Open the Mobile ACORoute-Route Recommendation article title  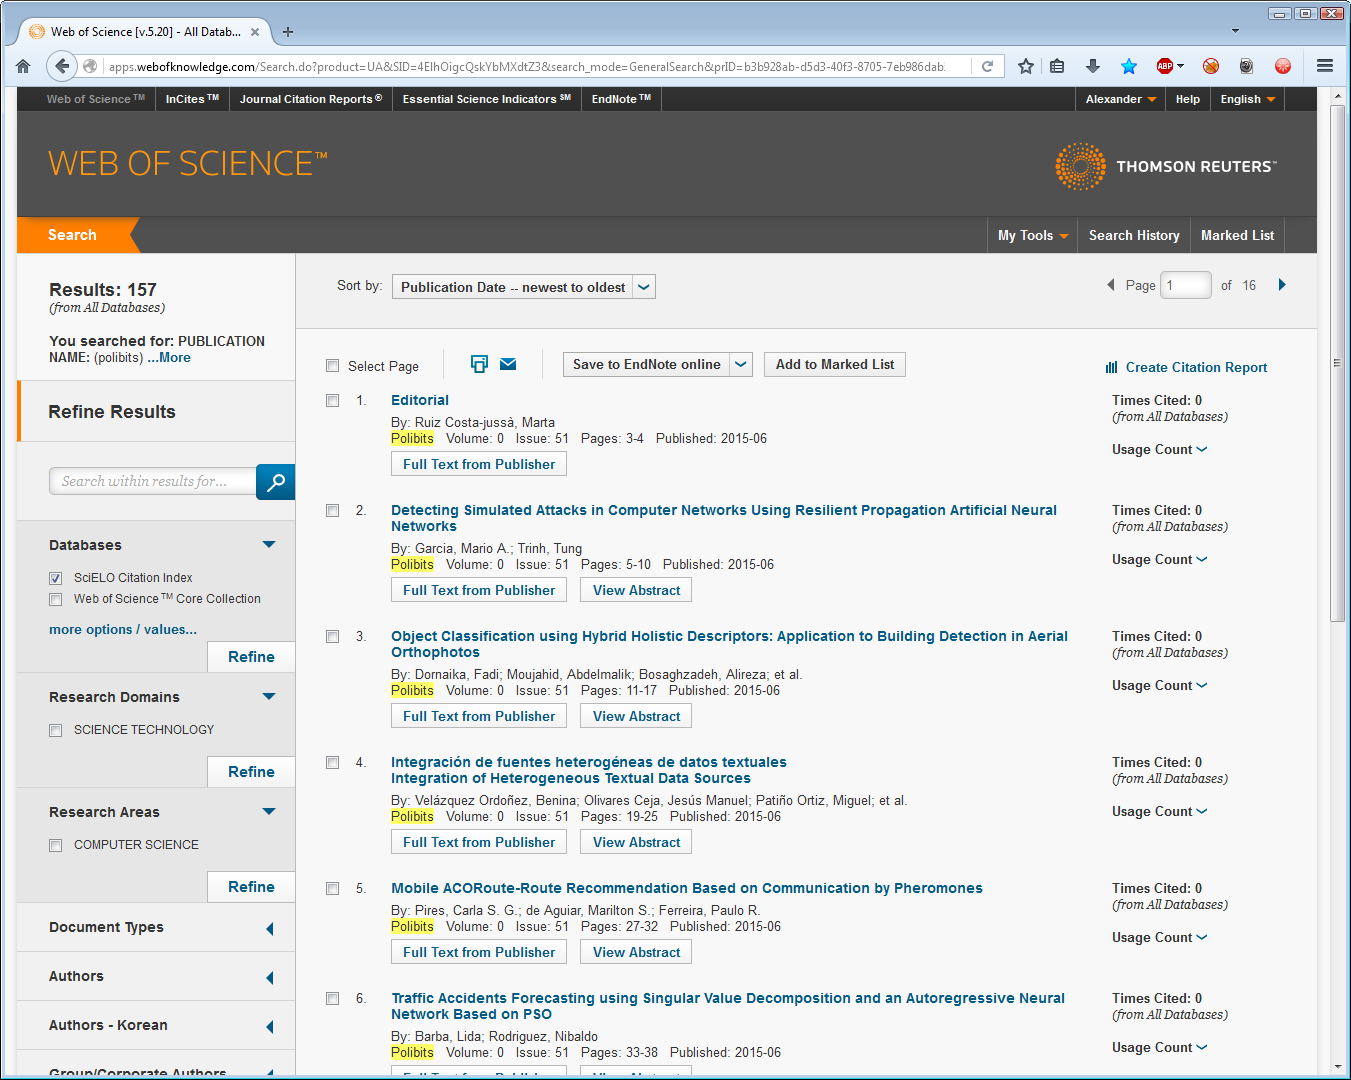tap(687, 888)
